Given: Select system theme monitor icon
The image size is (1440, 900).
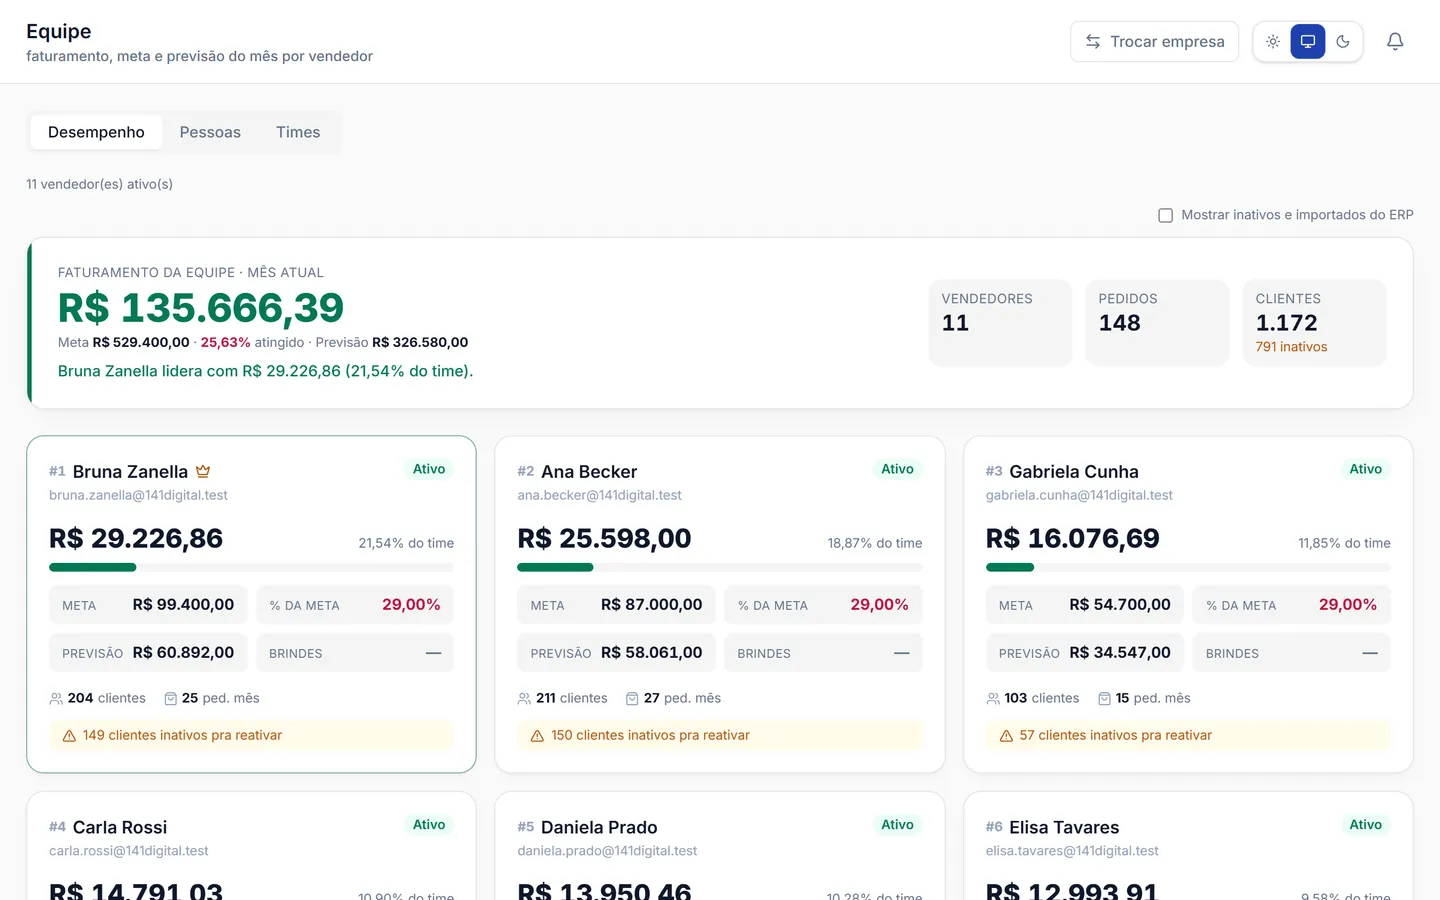Looking at the screenshot, I should coord(1308,41).
